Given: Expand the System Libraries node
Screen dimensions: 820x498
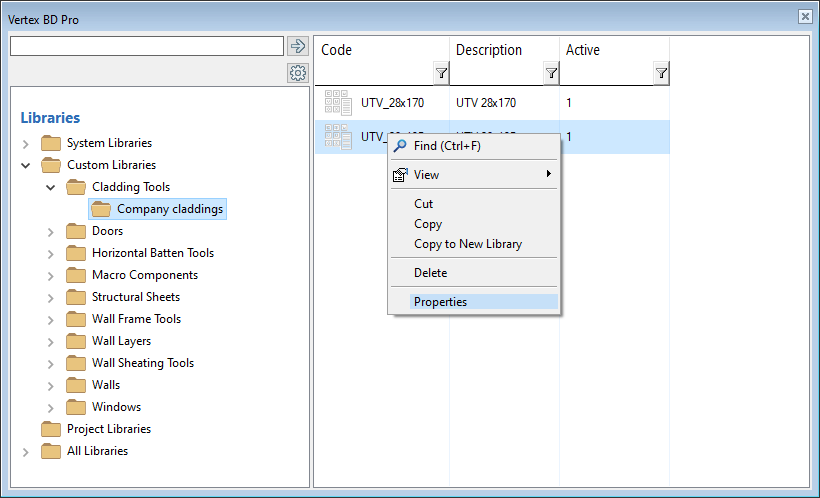Looking at the screenshot, I should [x=26, y=144].
